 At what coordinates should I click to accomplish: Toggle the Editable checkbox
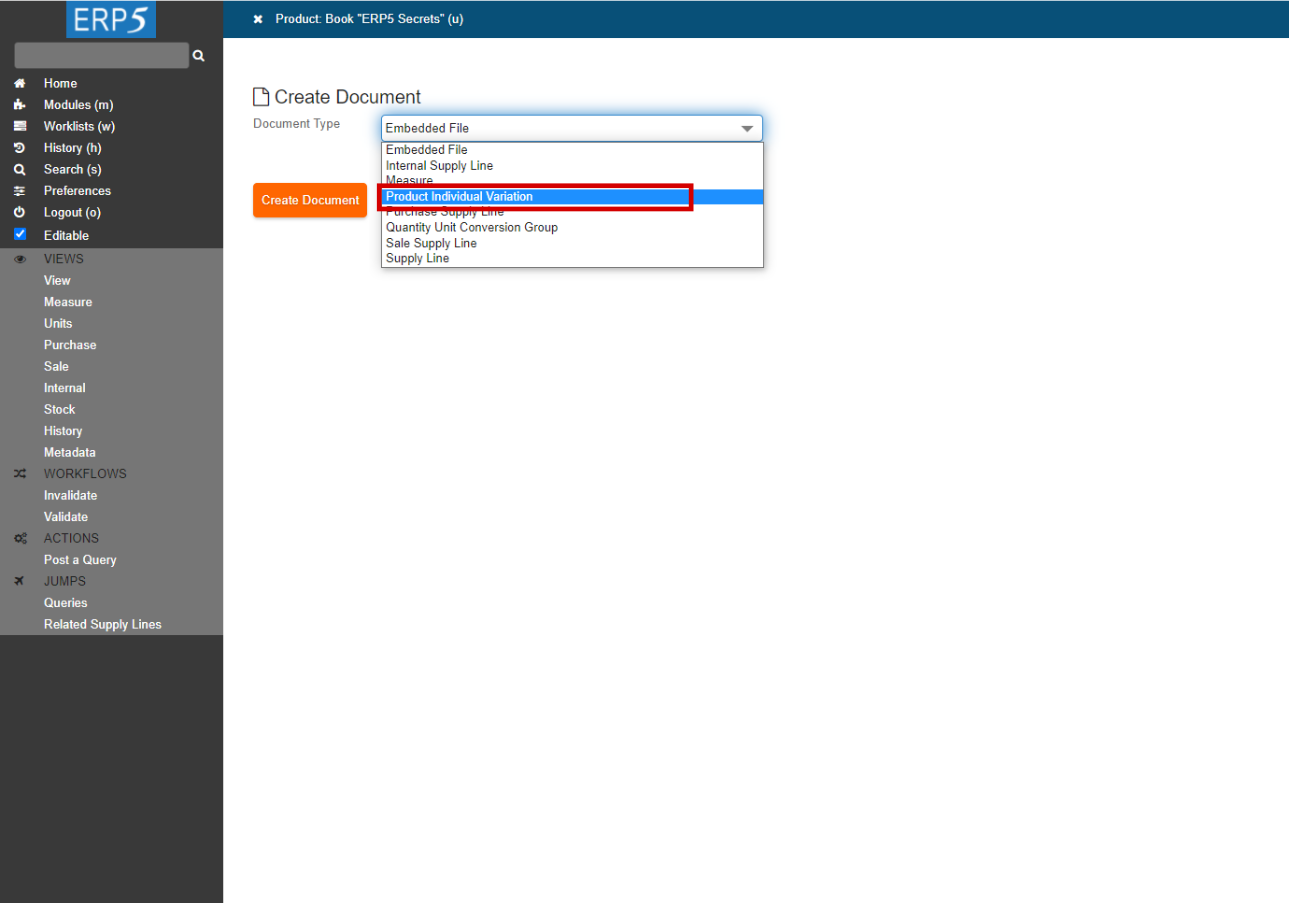(x=20, y=235)
